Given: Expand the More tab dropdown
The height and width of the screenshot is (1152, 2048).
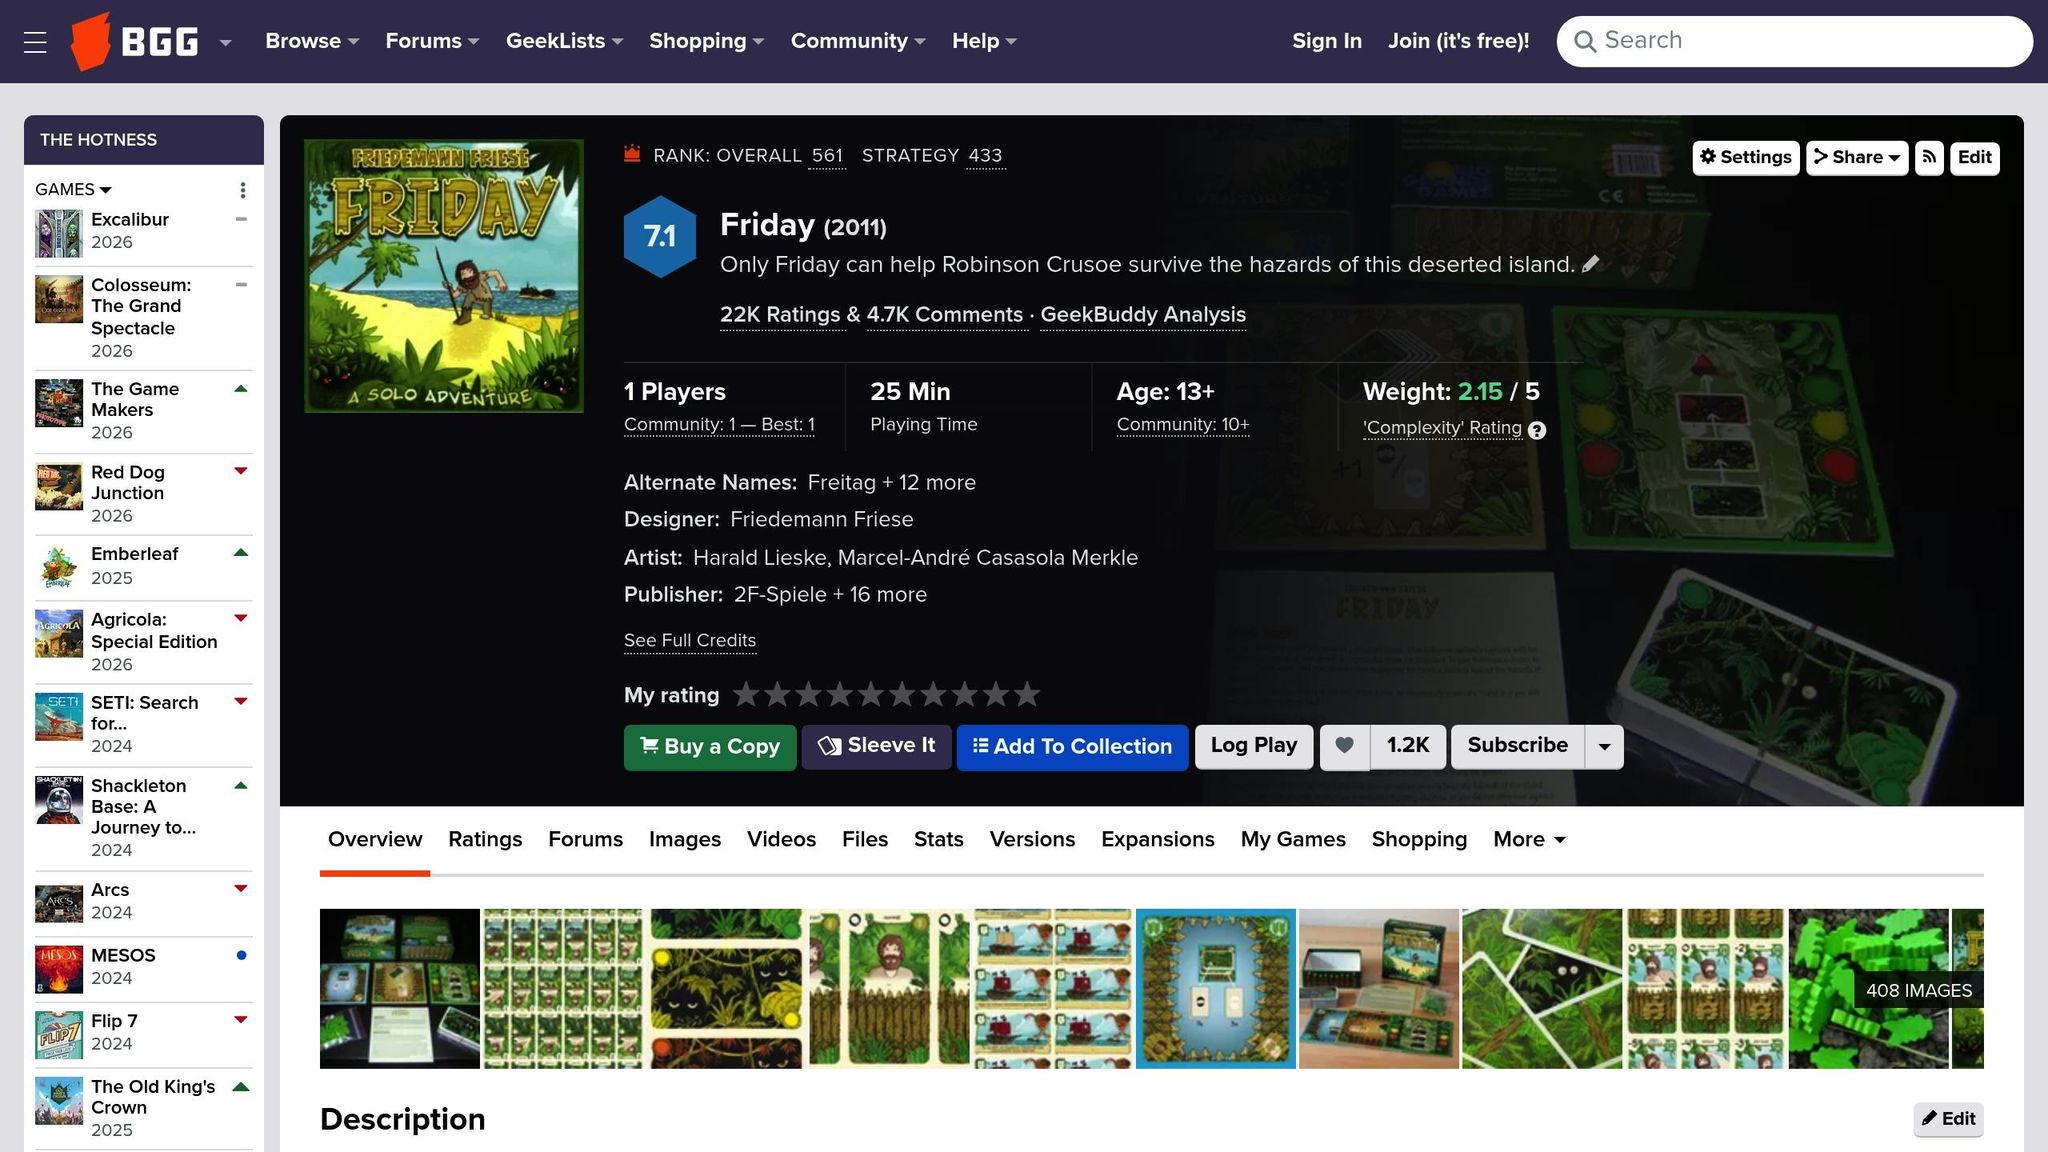Looking at the screenshot, I should click(x=1529, y=840).
